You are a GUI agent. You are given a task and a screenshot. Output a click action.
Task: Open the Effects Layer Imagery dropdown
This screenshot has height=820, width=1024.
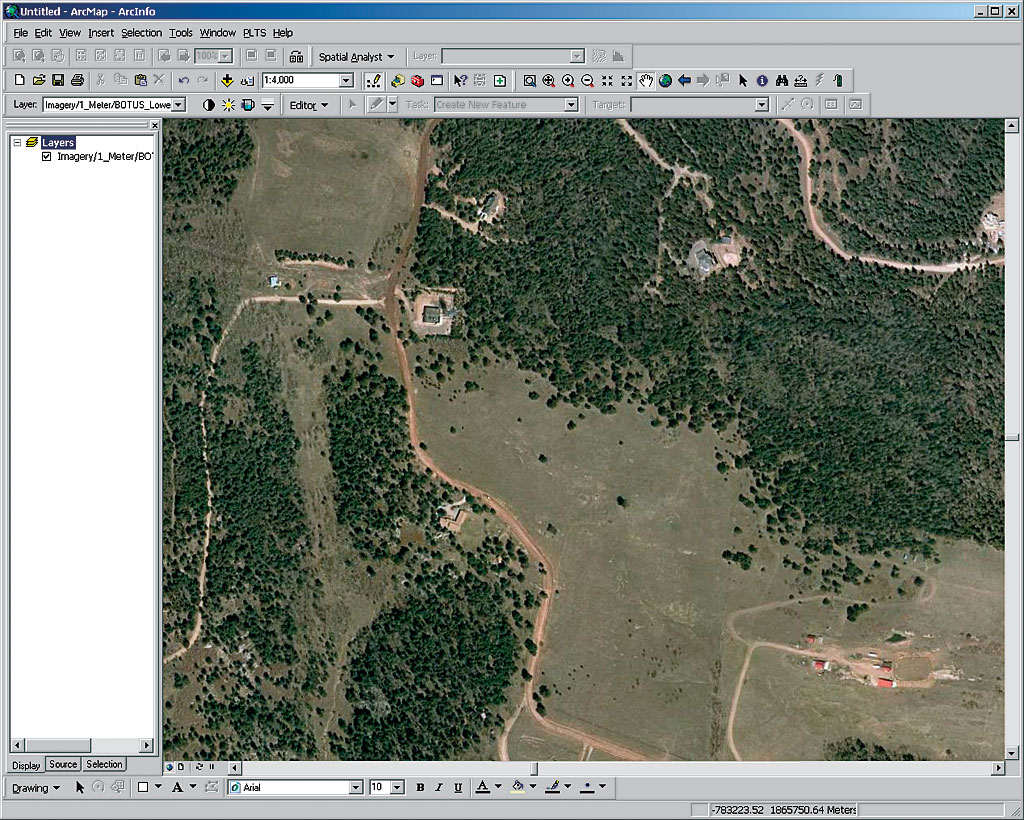pos(178,104)
